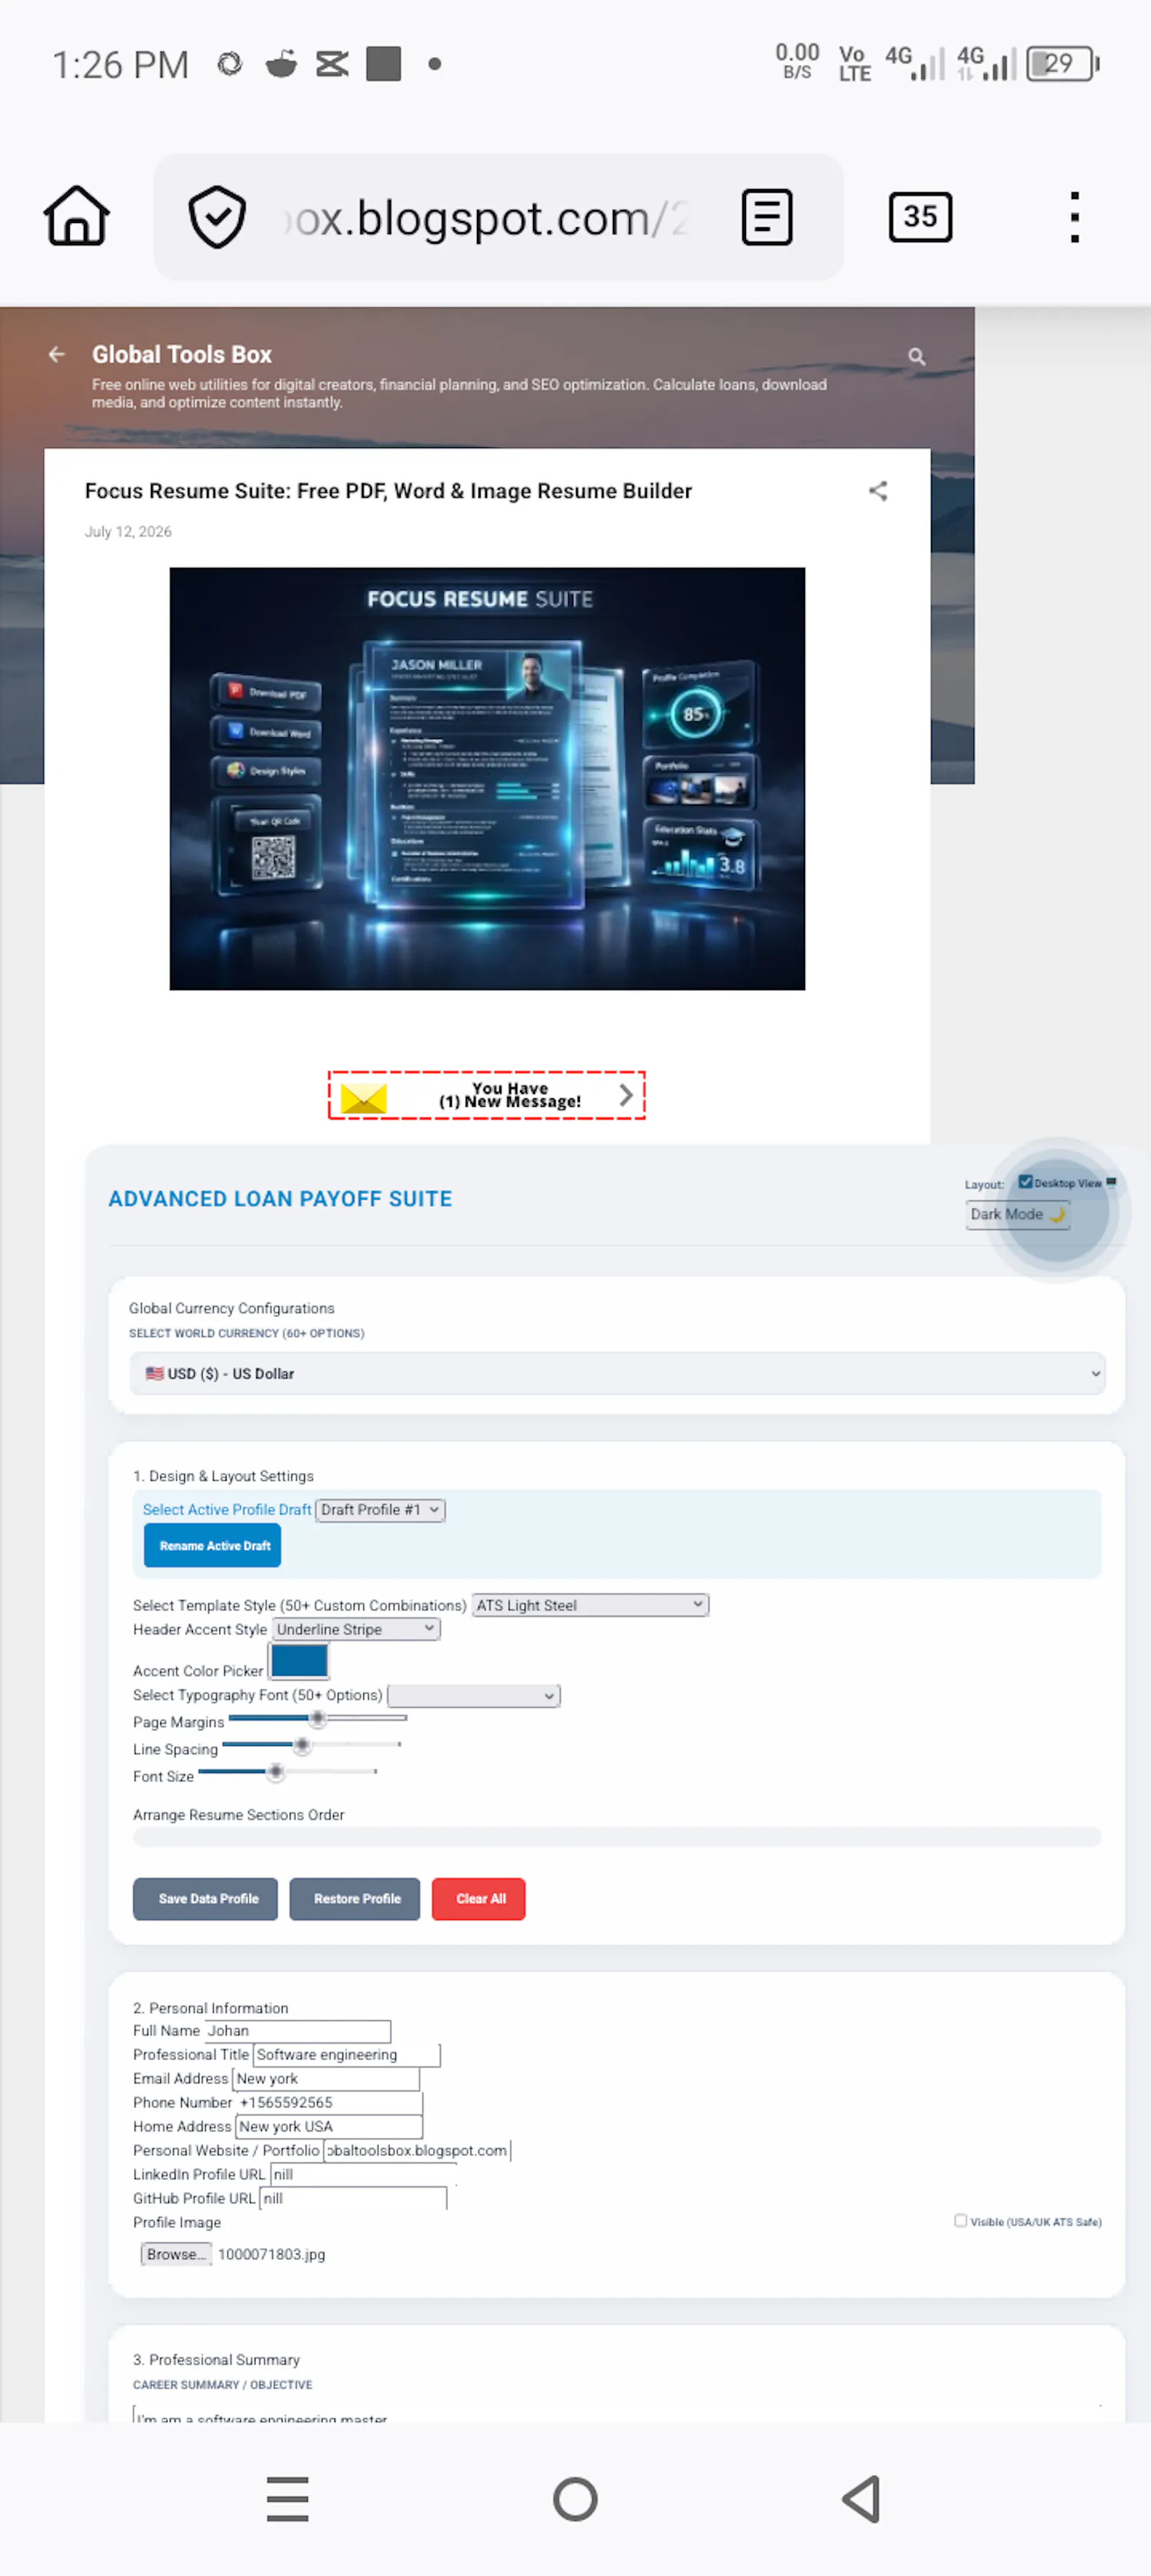Click the blue Accent Color Picker swatch
Image resolution: width=1151 pixels, height=2576 pixels.
click(x=299, y=1661)
